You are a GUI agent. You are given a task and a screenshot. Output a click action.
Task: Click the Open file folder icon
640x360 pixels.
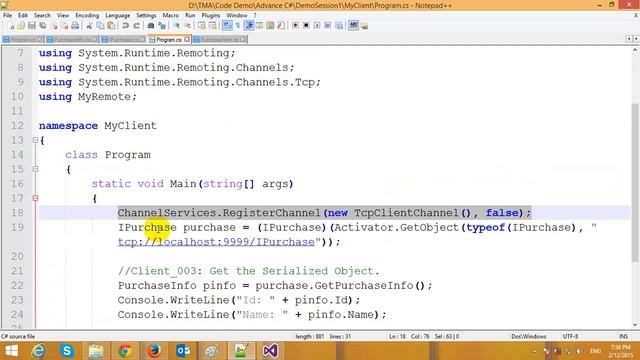coord(21,26)
